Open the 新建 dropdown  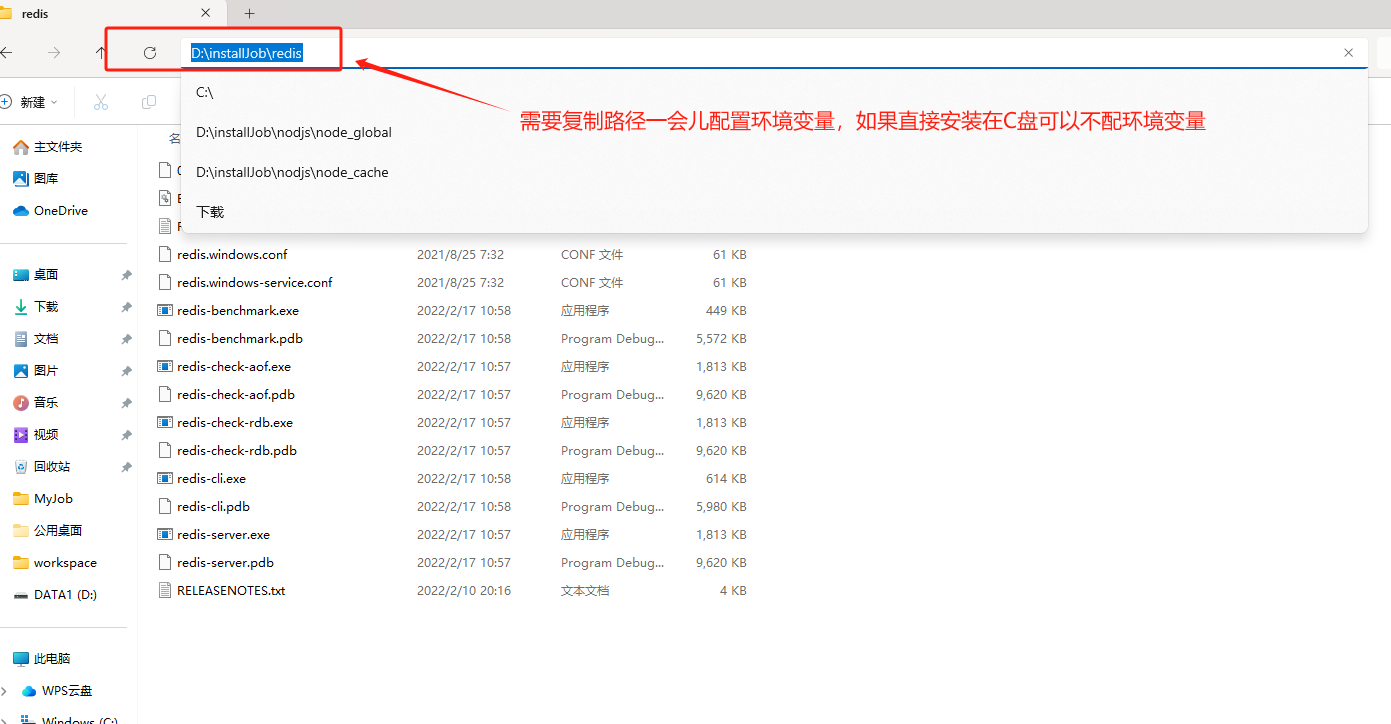pyautogui.click(x=29, y=102)
